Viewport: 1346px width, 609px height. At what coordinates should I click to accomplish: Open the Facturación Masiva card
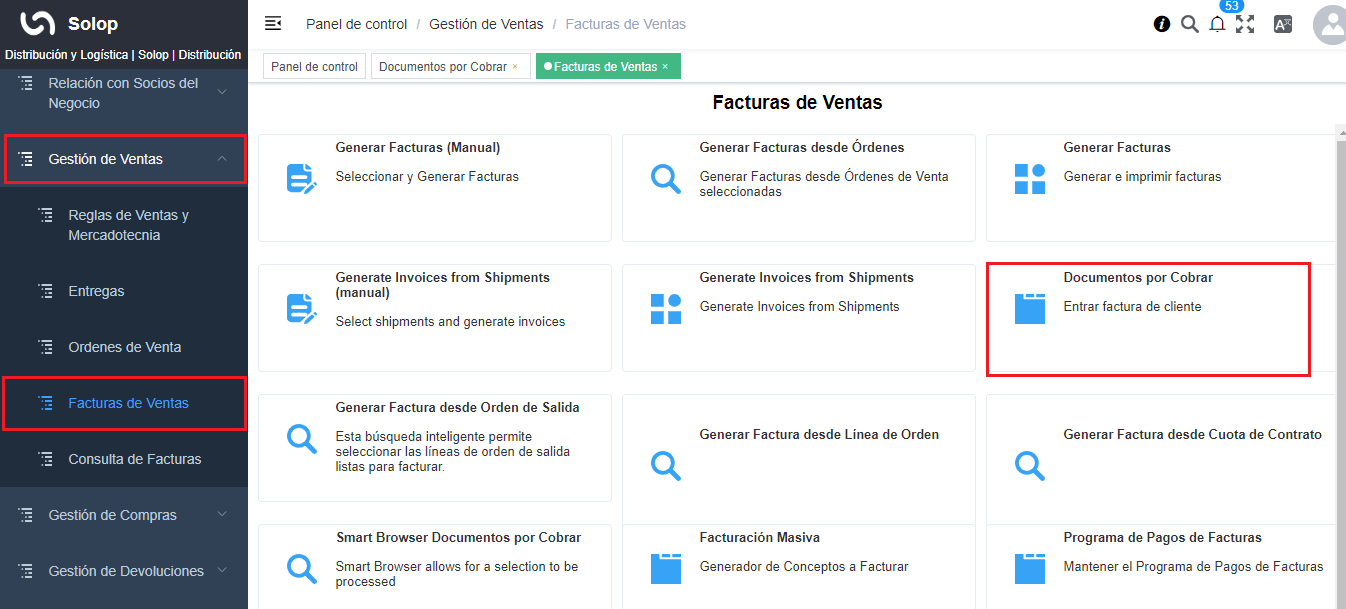(798, 566)
